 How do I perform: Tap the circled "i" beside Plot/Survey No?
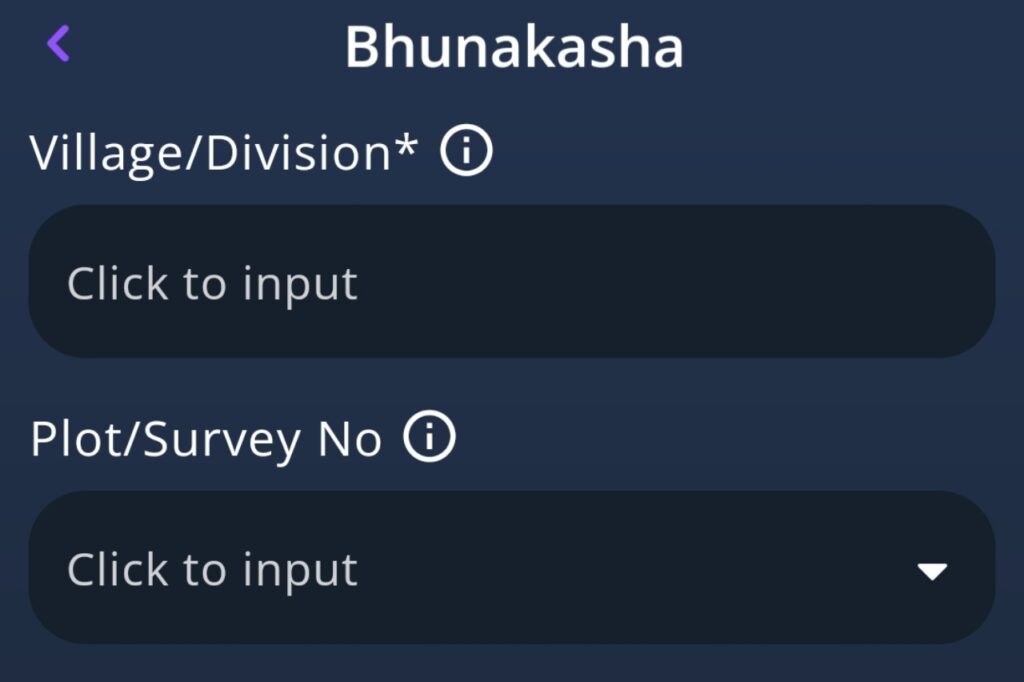point(430,438)
